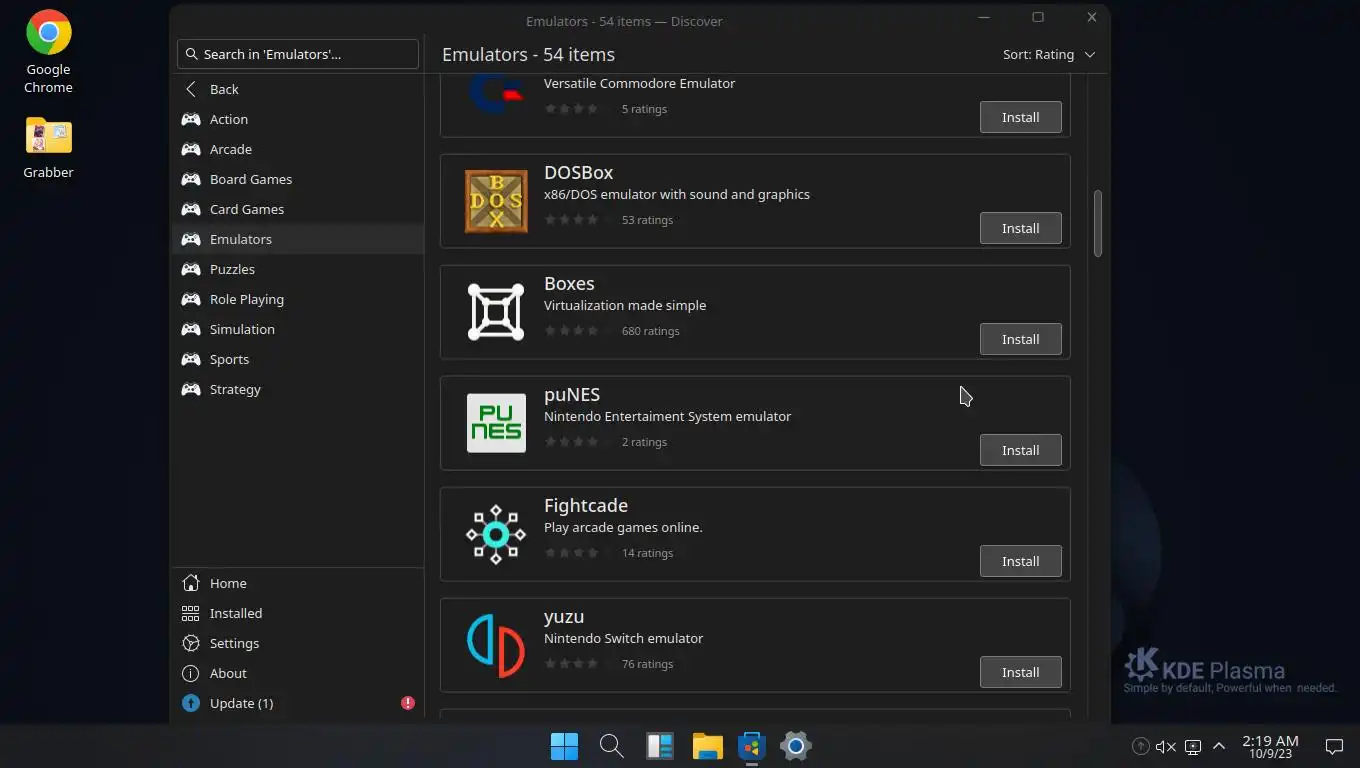Click the taskbar clock showing 2:19 AM
This screenshot has width=1360, height=768.
[1270, 746]
